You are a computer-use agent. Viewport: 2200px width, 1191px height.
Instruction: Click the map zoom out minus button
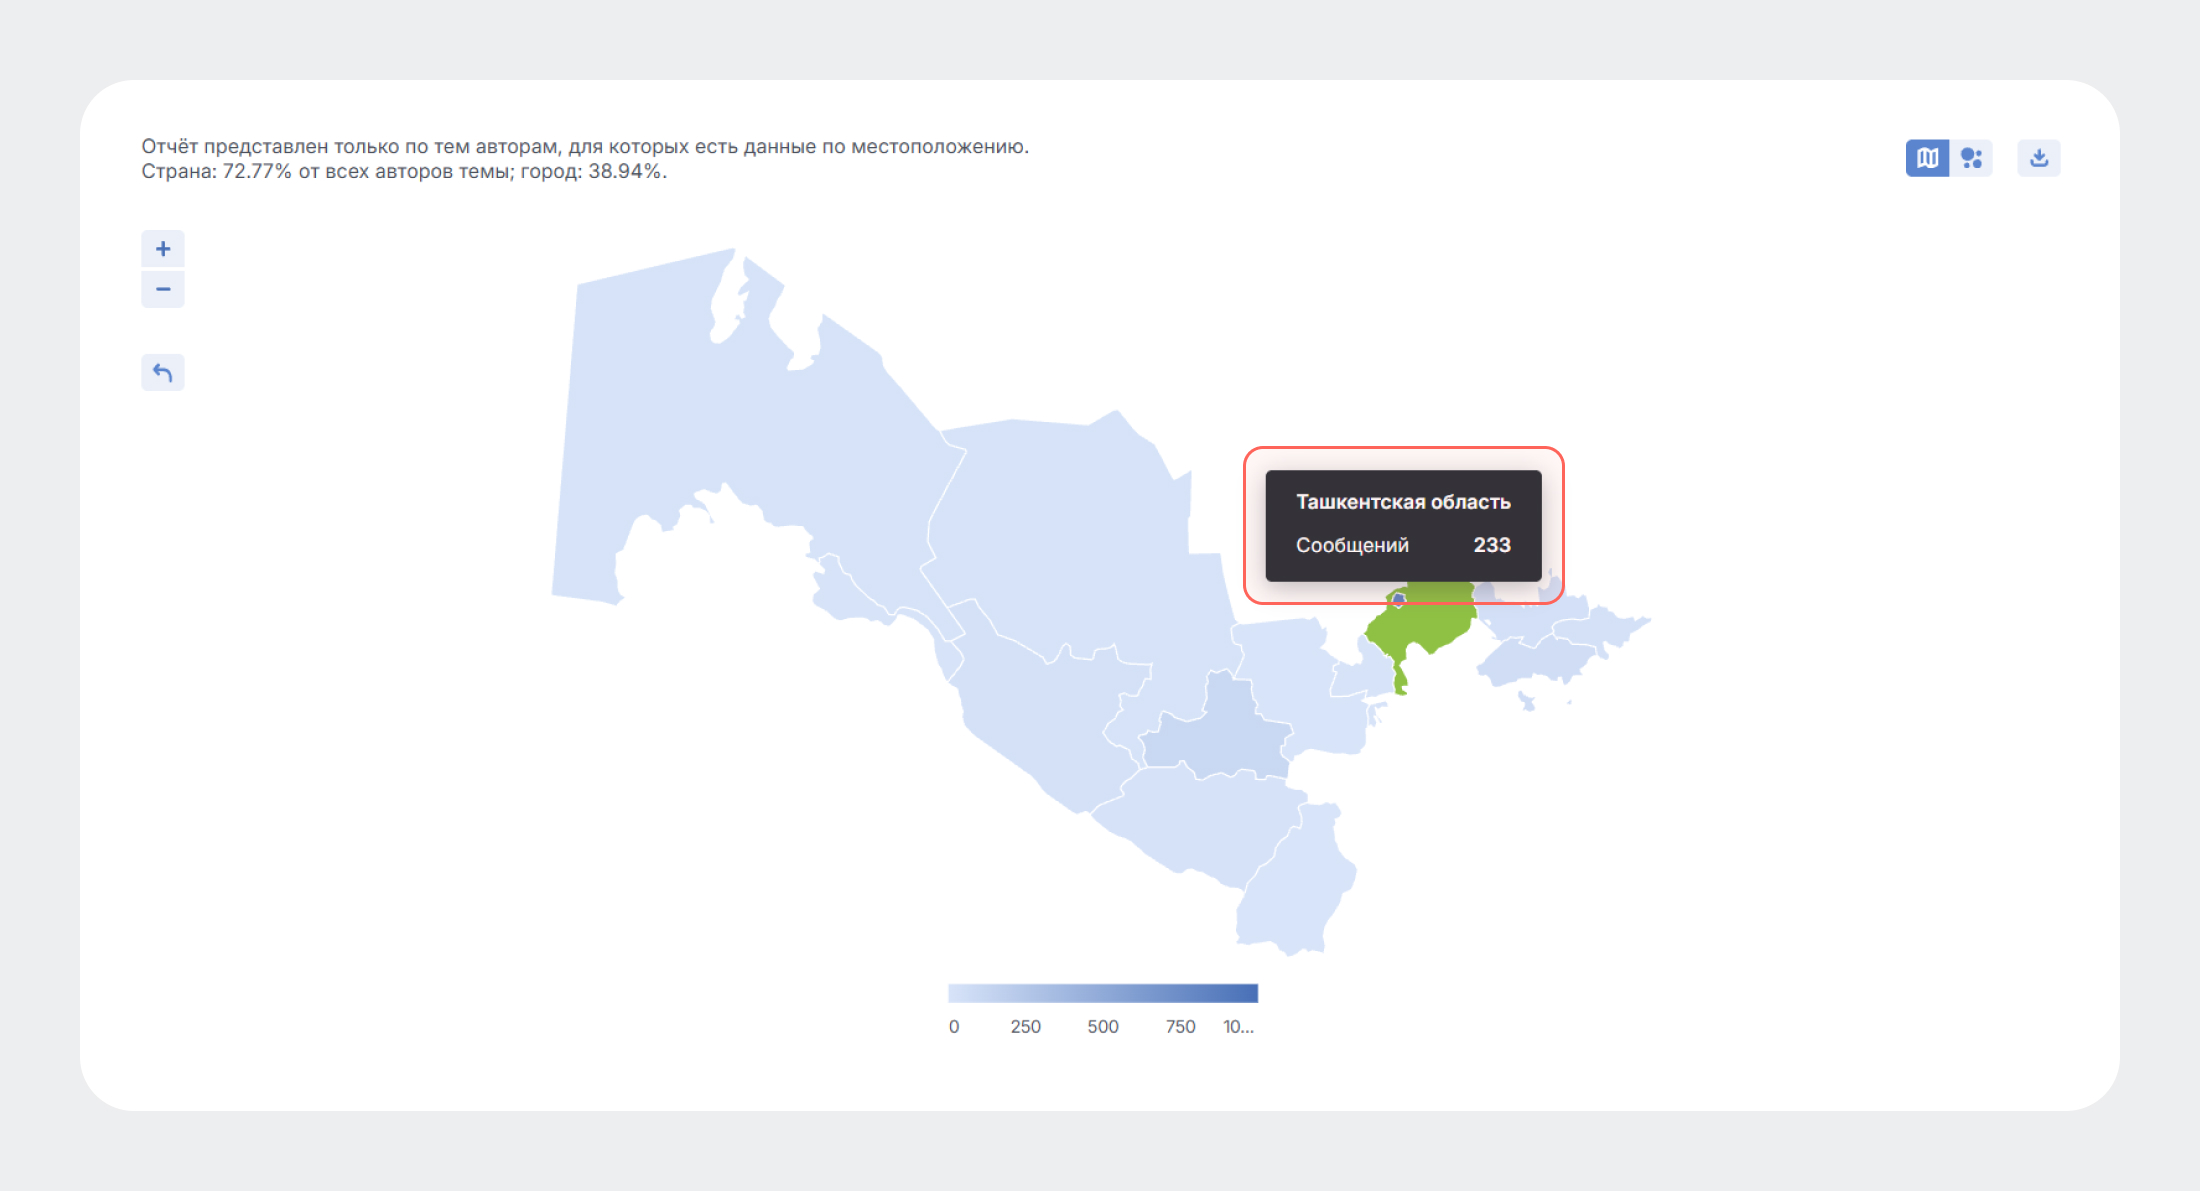(163, 290)
